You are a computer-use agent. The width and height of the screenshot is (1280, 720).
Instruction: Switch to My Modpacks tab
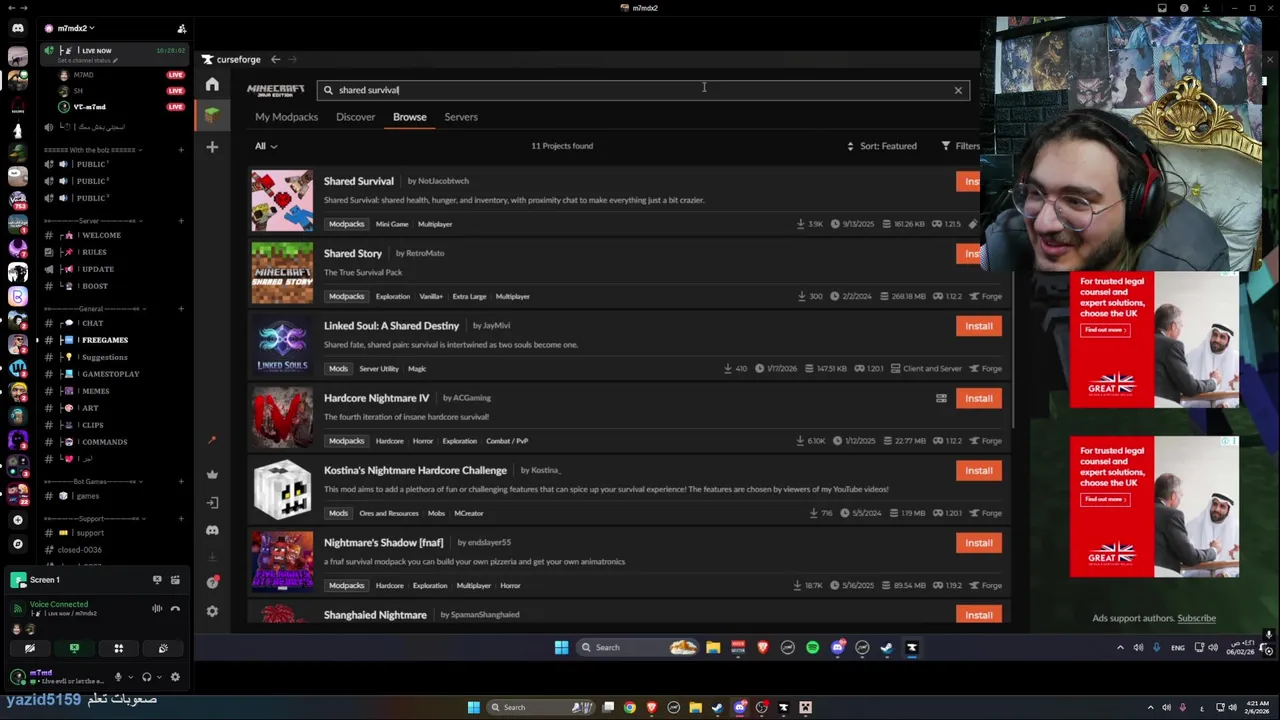[x=286, y=117]
